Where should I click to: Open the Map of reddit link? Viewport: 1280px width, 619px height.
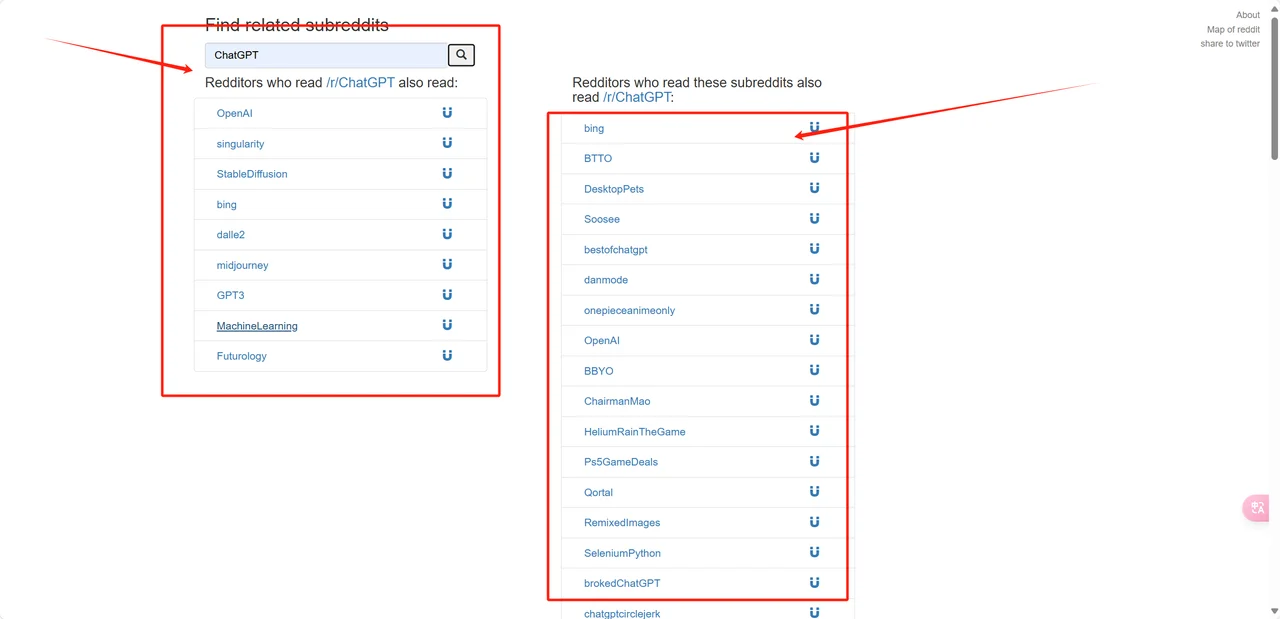tap(1233, 29)
